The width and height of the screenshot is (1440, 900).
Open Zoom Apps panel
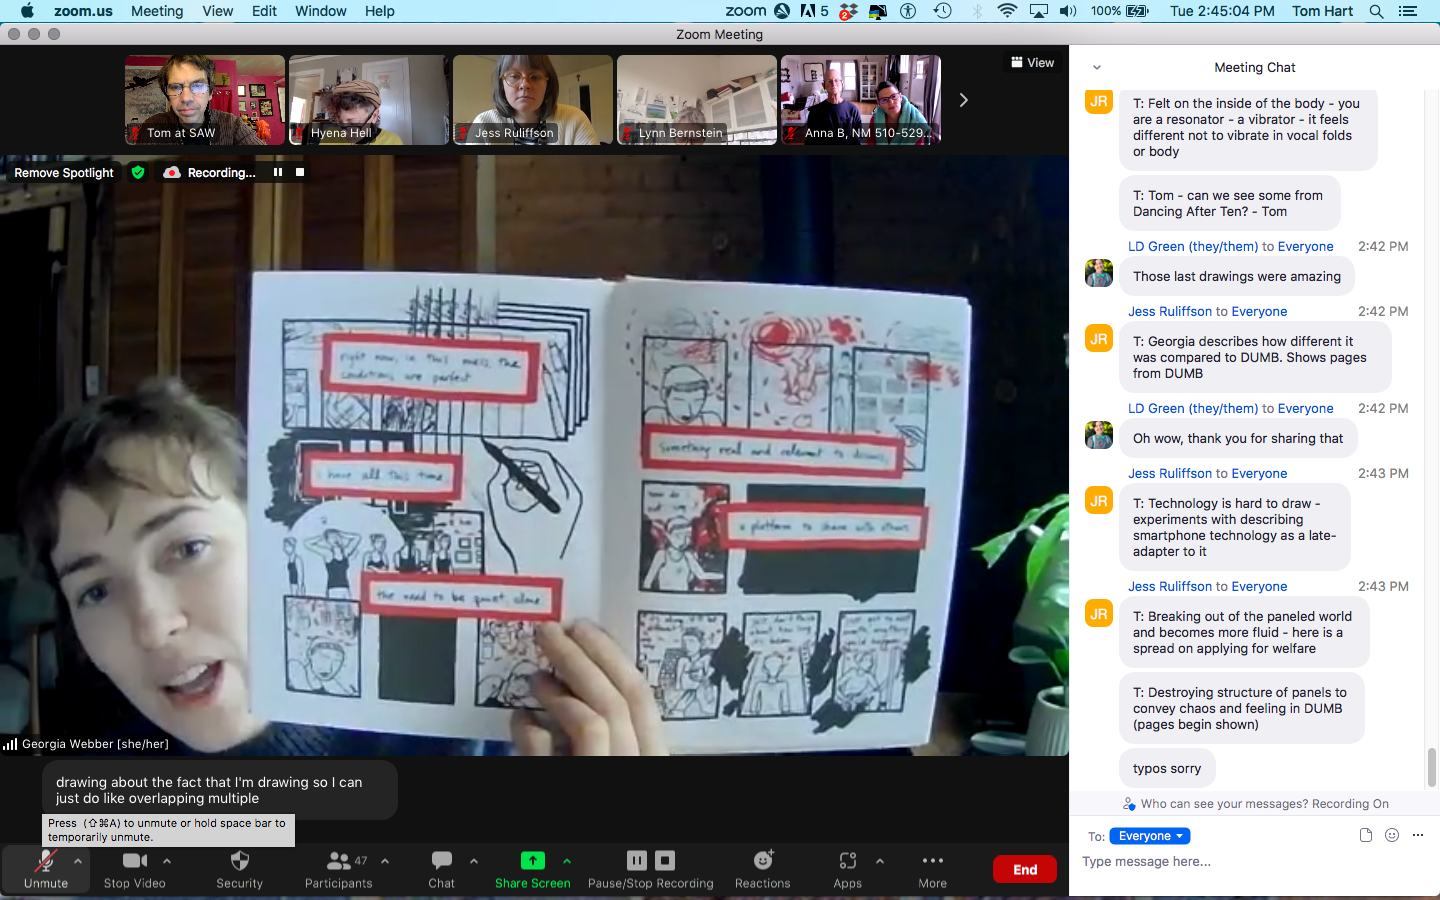point(848,868)
